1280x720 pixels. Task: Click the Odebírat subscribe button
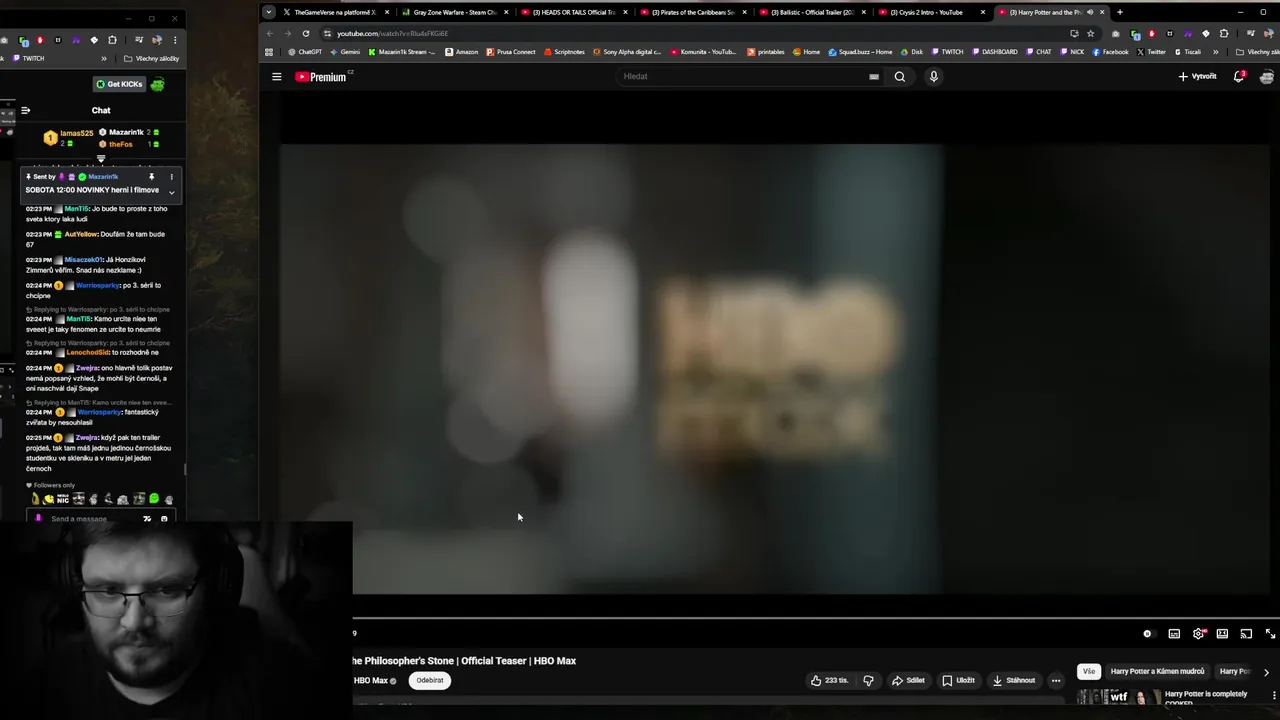430,680
